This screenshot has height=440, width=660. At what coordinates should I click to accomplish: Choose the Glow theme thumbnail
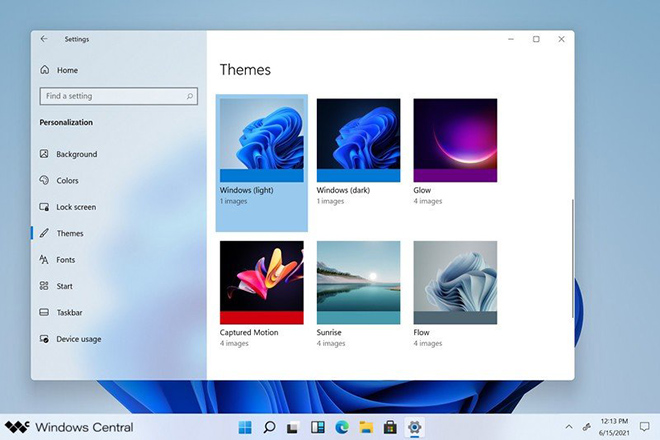(455, 140)
